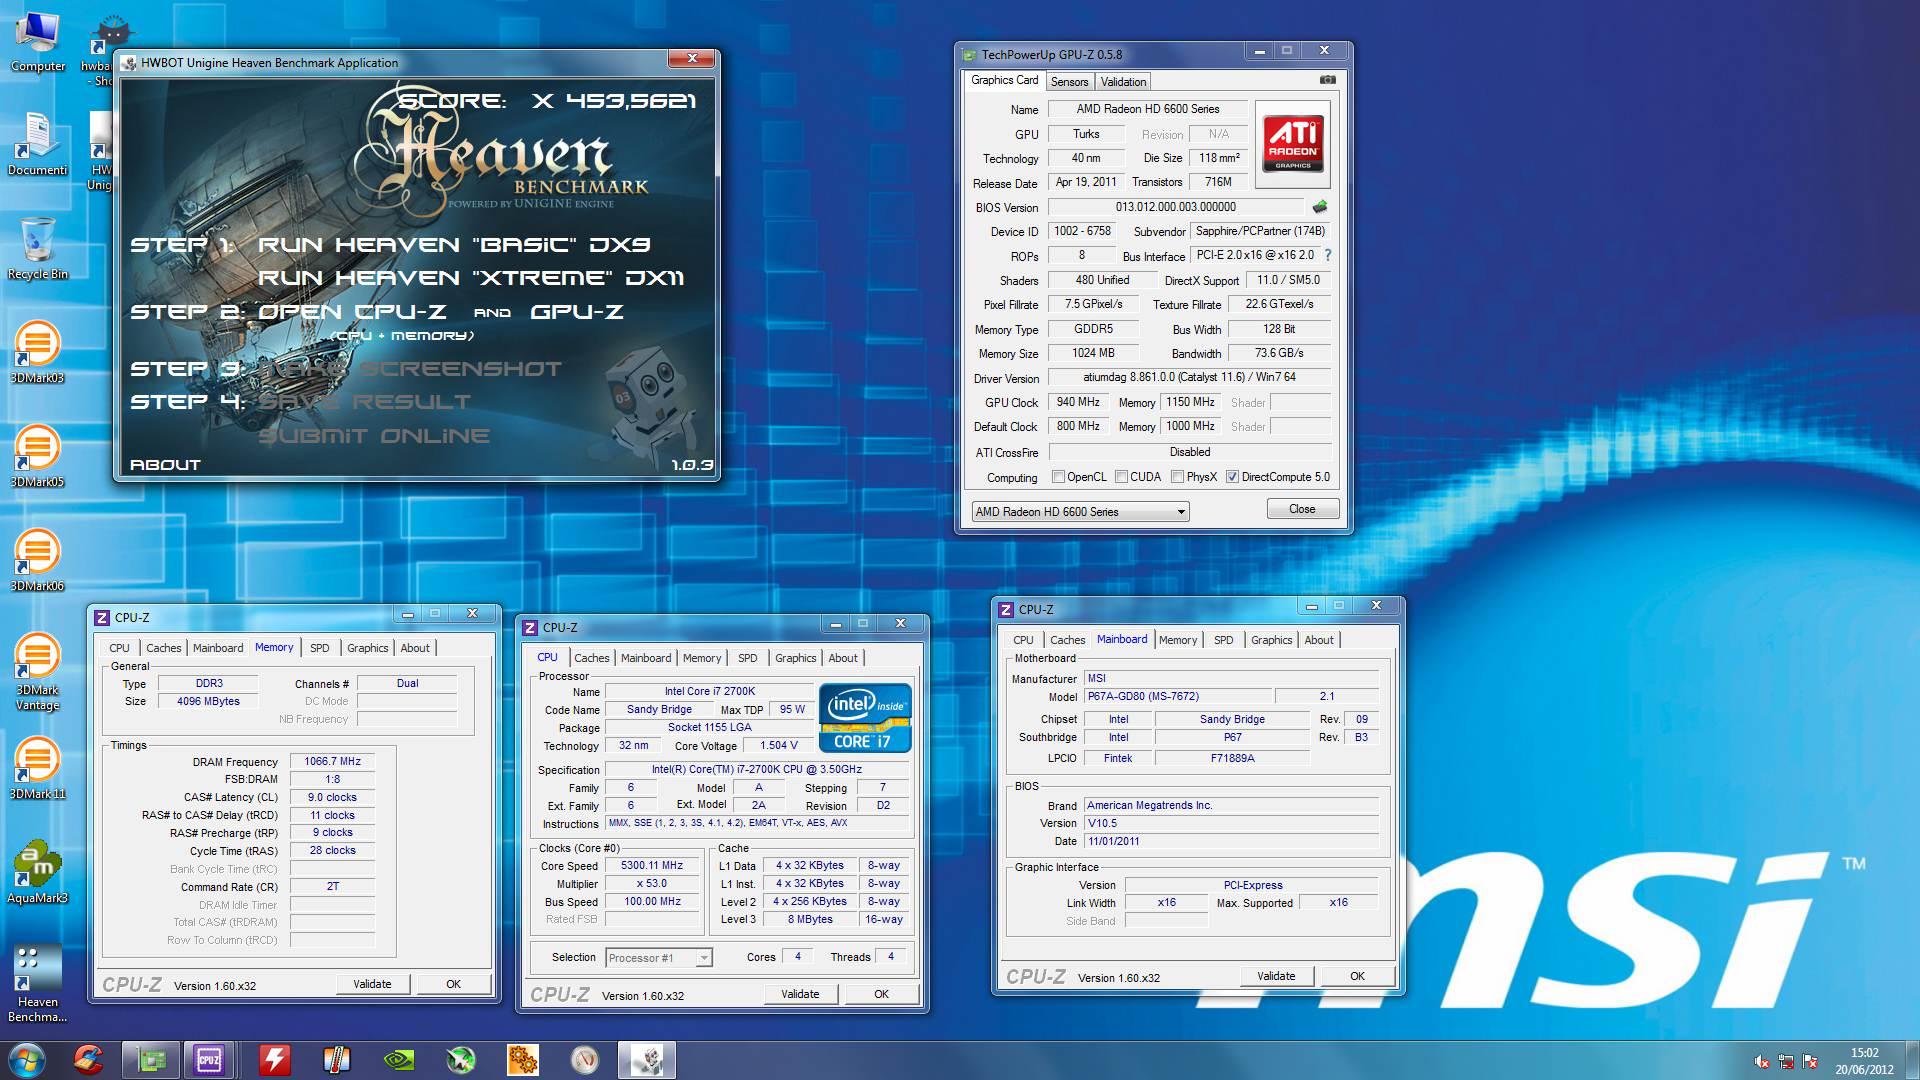Open the Memory tab in middle CPU-Z window
The image size is (1920, 1080).
[702, 658]
